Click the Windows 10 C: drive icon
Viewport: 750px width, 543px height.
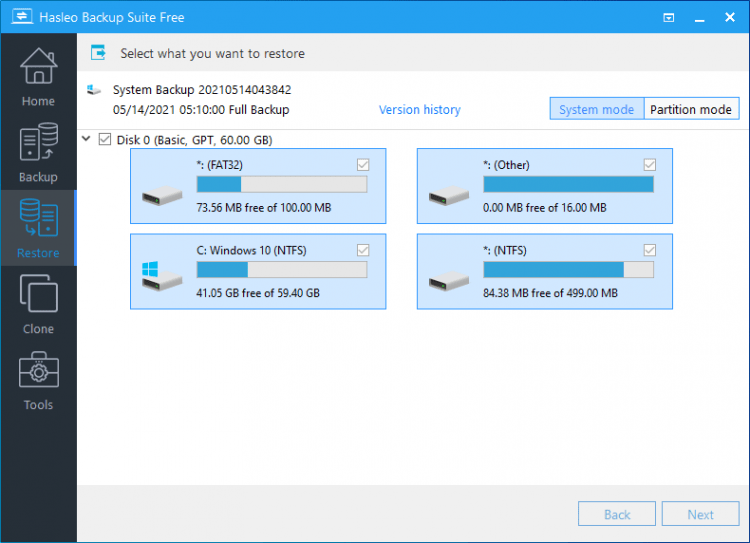pos(162,276)
